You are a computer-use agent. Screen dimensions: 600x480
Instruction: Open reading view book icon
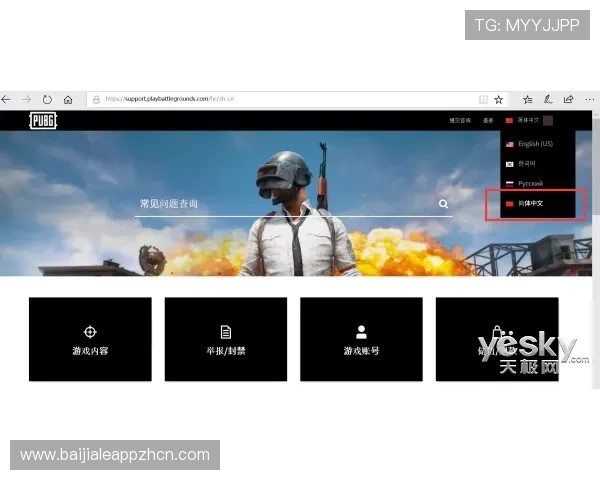483,100
